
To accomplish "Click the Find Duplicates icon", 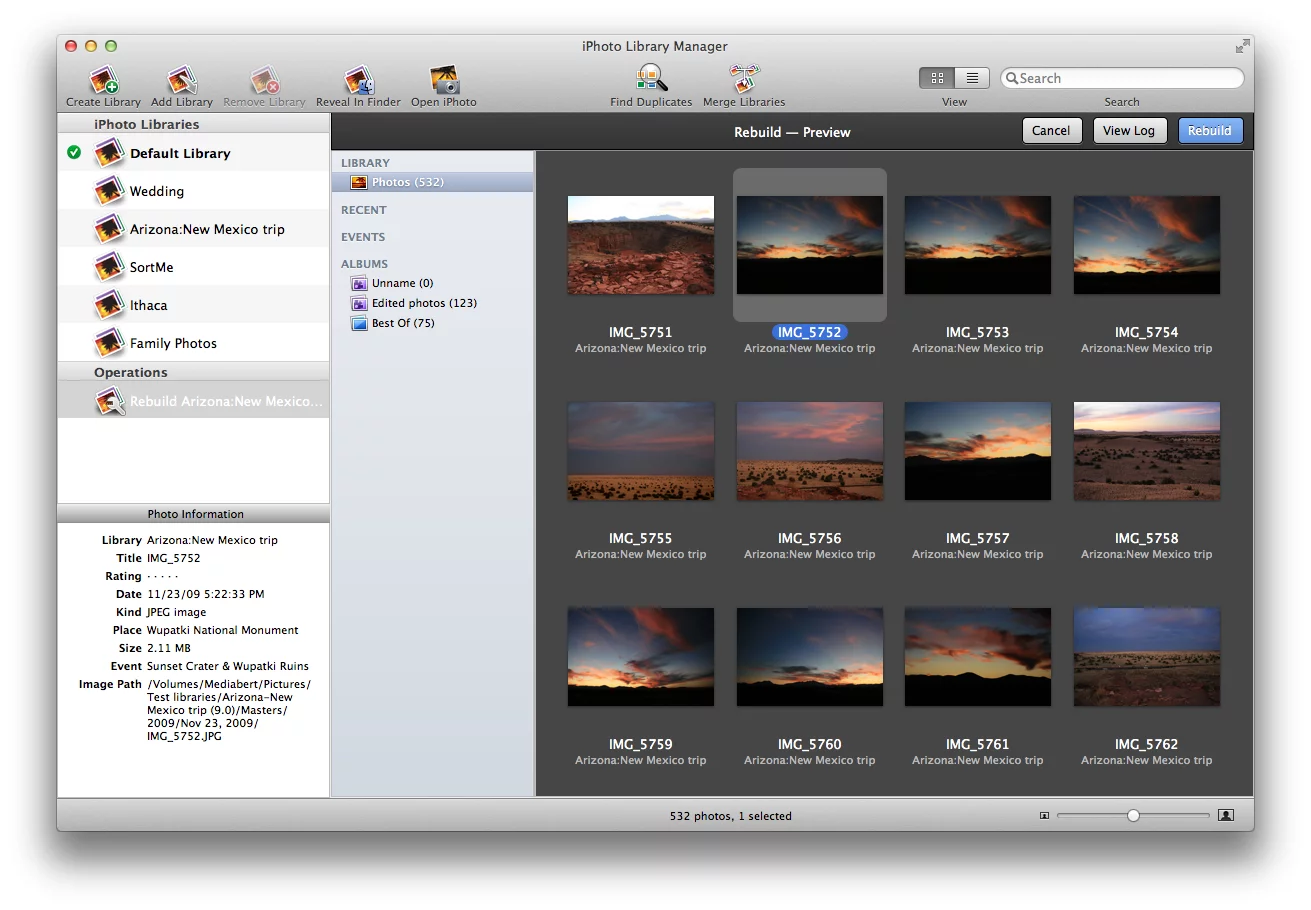I will (x=650, y=77).
